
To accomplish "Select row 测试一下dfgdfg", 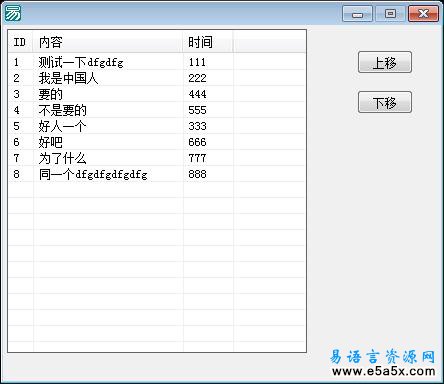I will (x=156, y=62).
